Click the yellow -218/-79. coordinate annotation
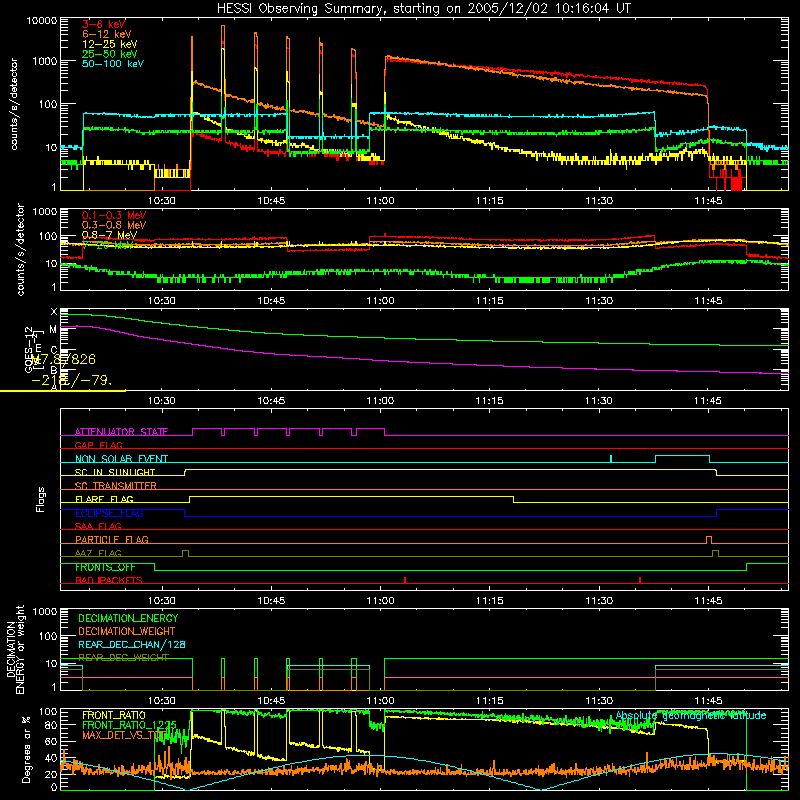The width and height of the screenshot is (800, 800). point(71,380)
